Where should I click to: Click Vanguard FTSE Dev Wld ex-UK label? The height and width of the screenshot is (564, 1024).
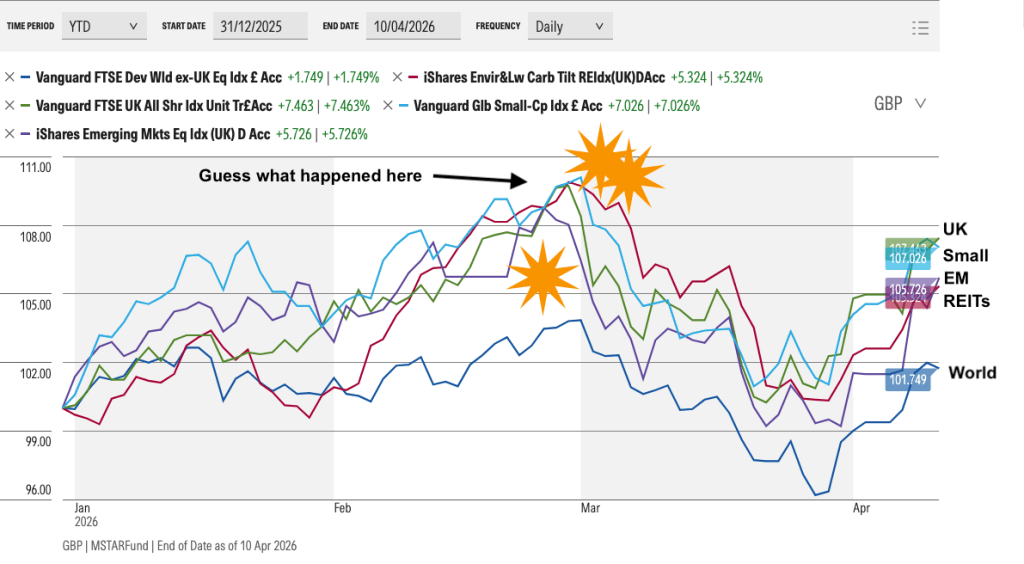pos(158,76)
